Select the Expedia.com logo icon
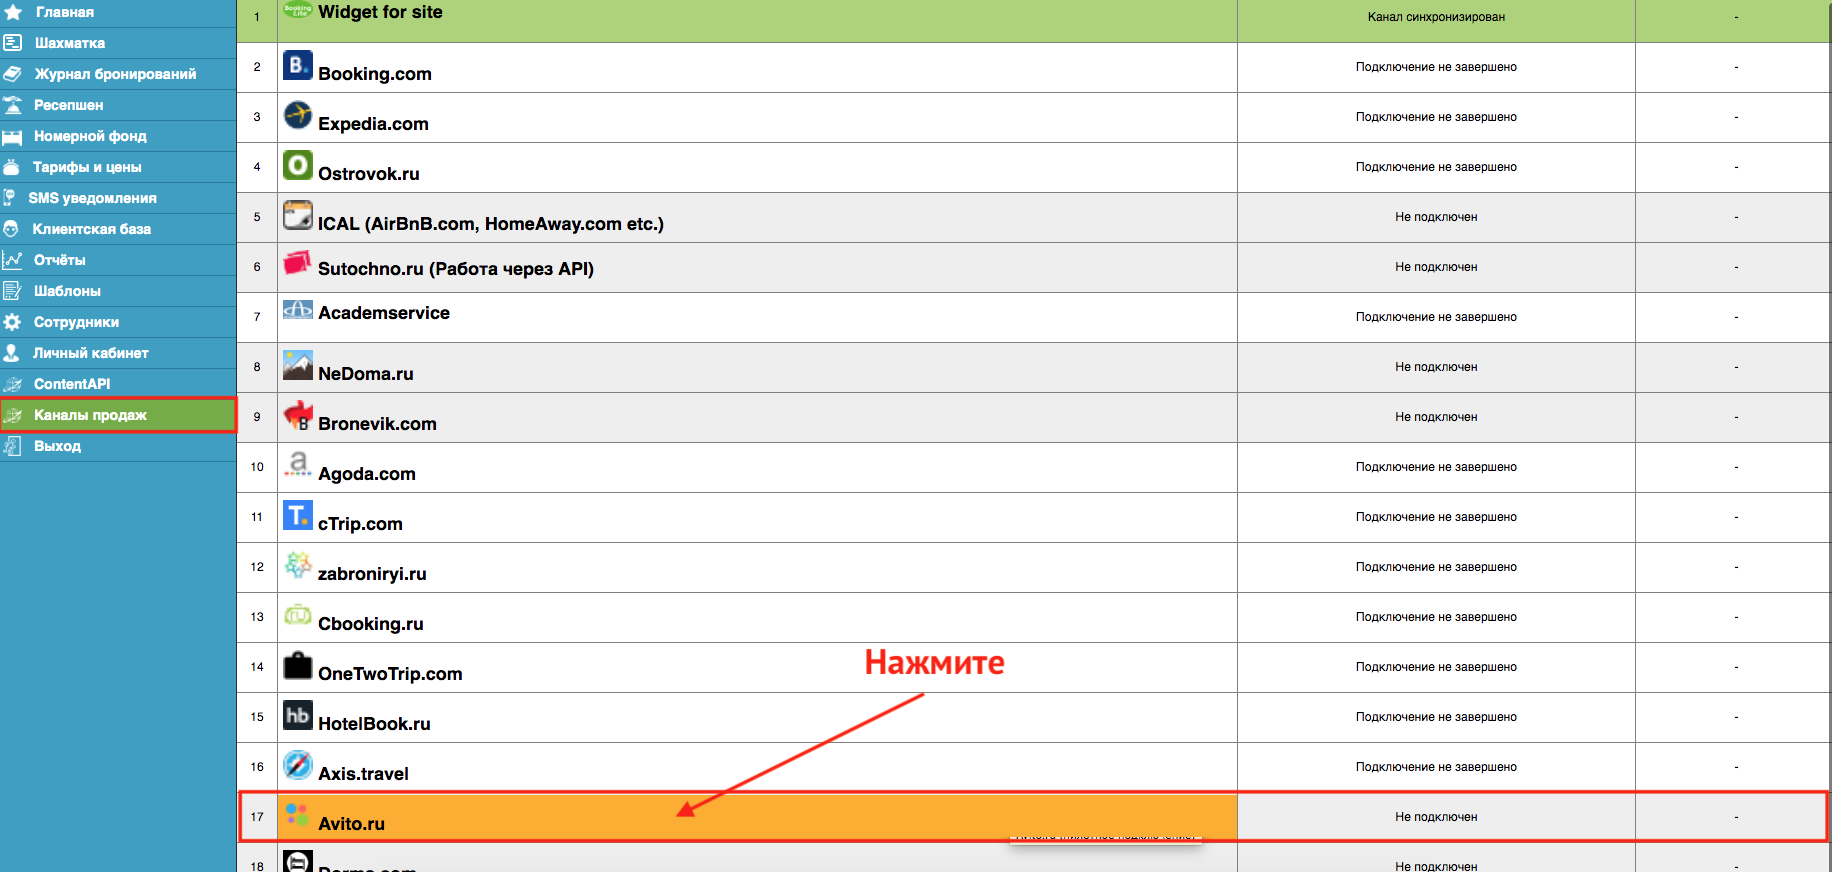Image resolution: width=1832 pixels, height=872 pixels. coord(298,115)
